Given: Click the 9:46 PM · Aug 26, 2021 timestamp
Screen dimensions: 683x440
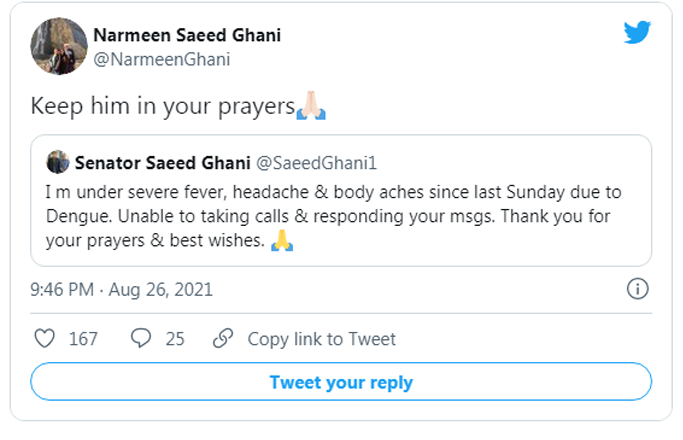Looking at the screenshot, I should pos(122,290).
